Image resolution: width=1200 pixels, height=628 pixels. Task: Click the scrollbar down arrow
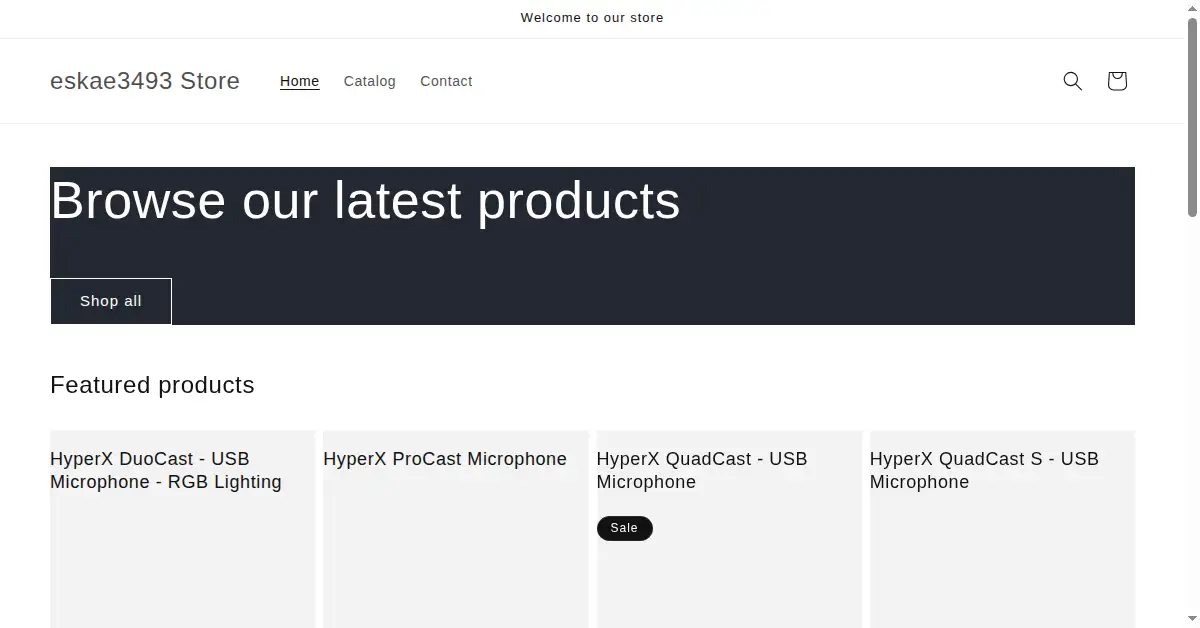pyautogui.click(x=1192, y=620)
